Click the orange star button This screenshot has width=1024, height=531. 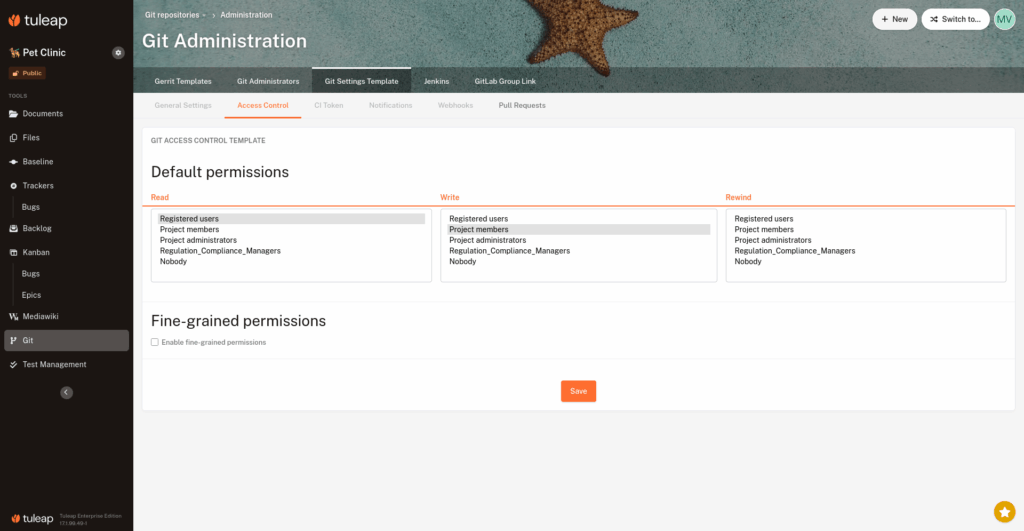[x=1004, y=511]
